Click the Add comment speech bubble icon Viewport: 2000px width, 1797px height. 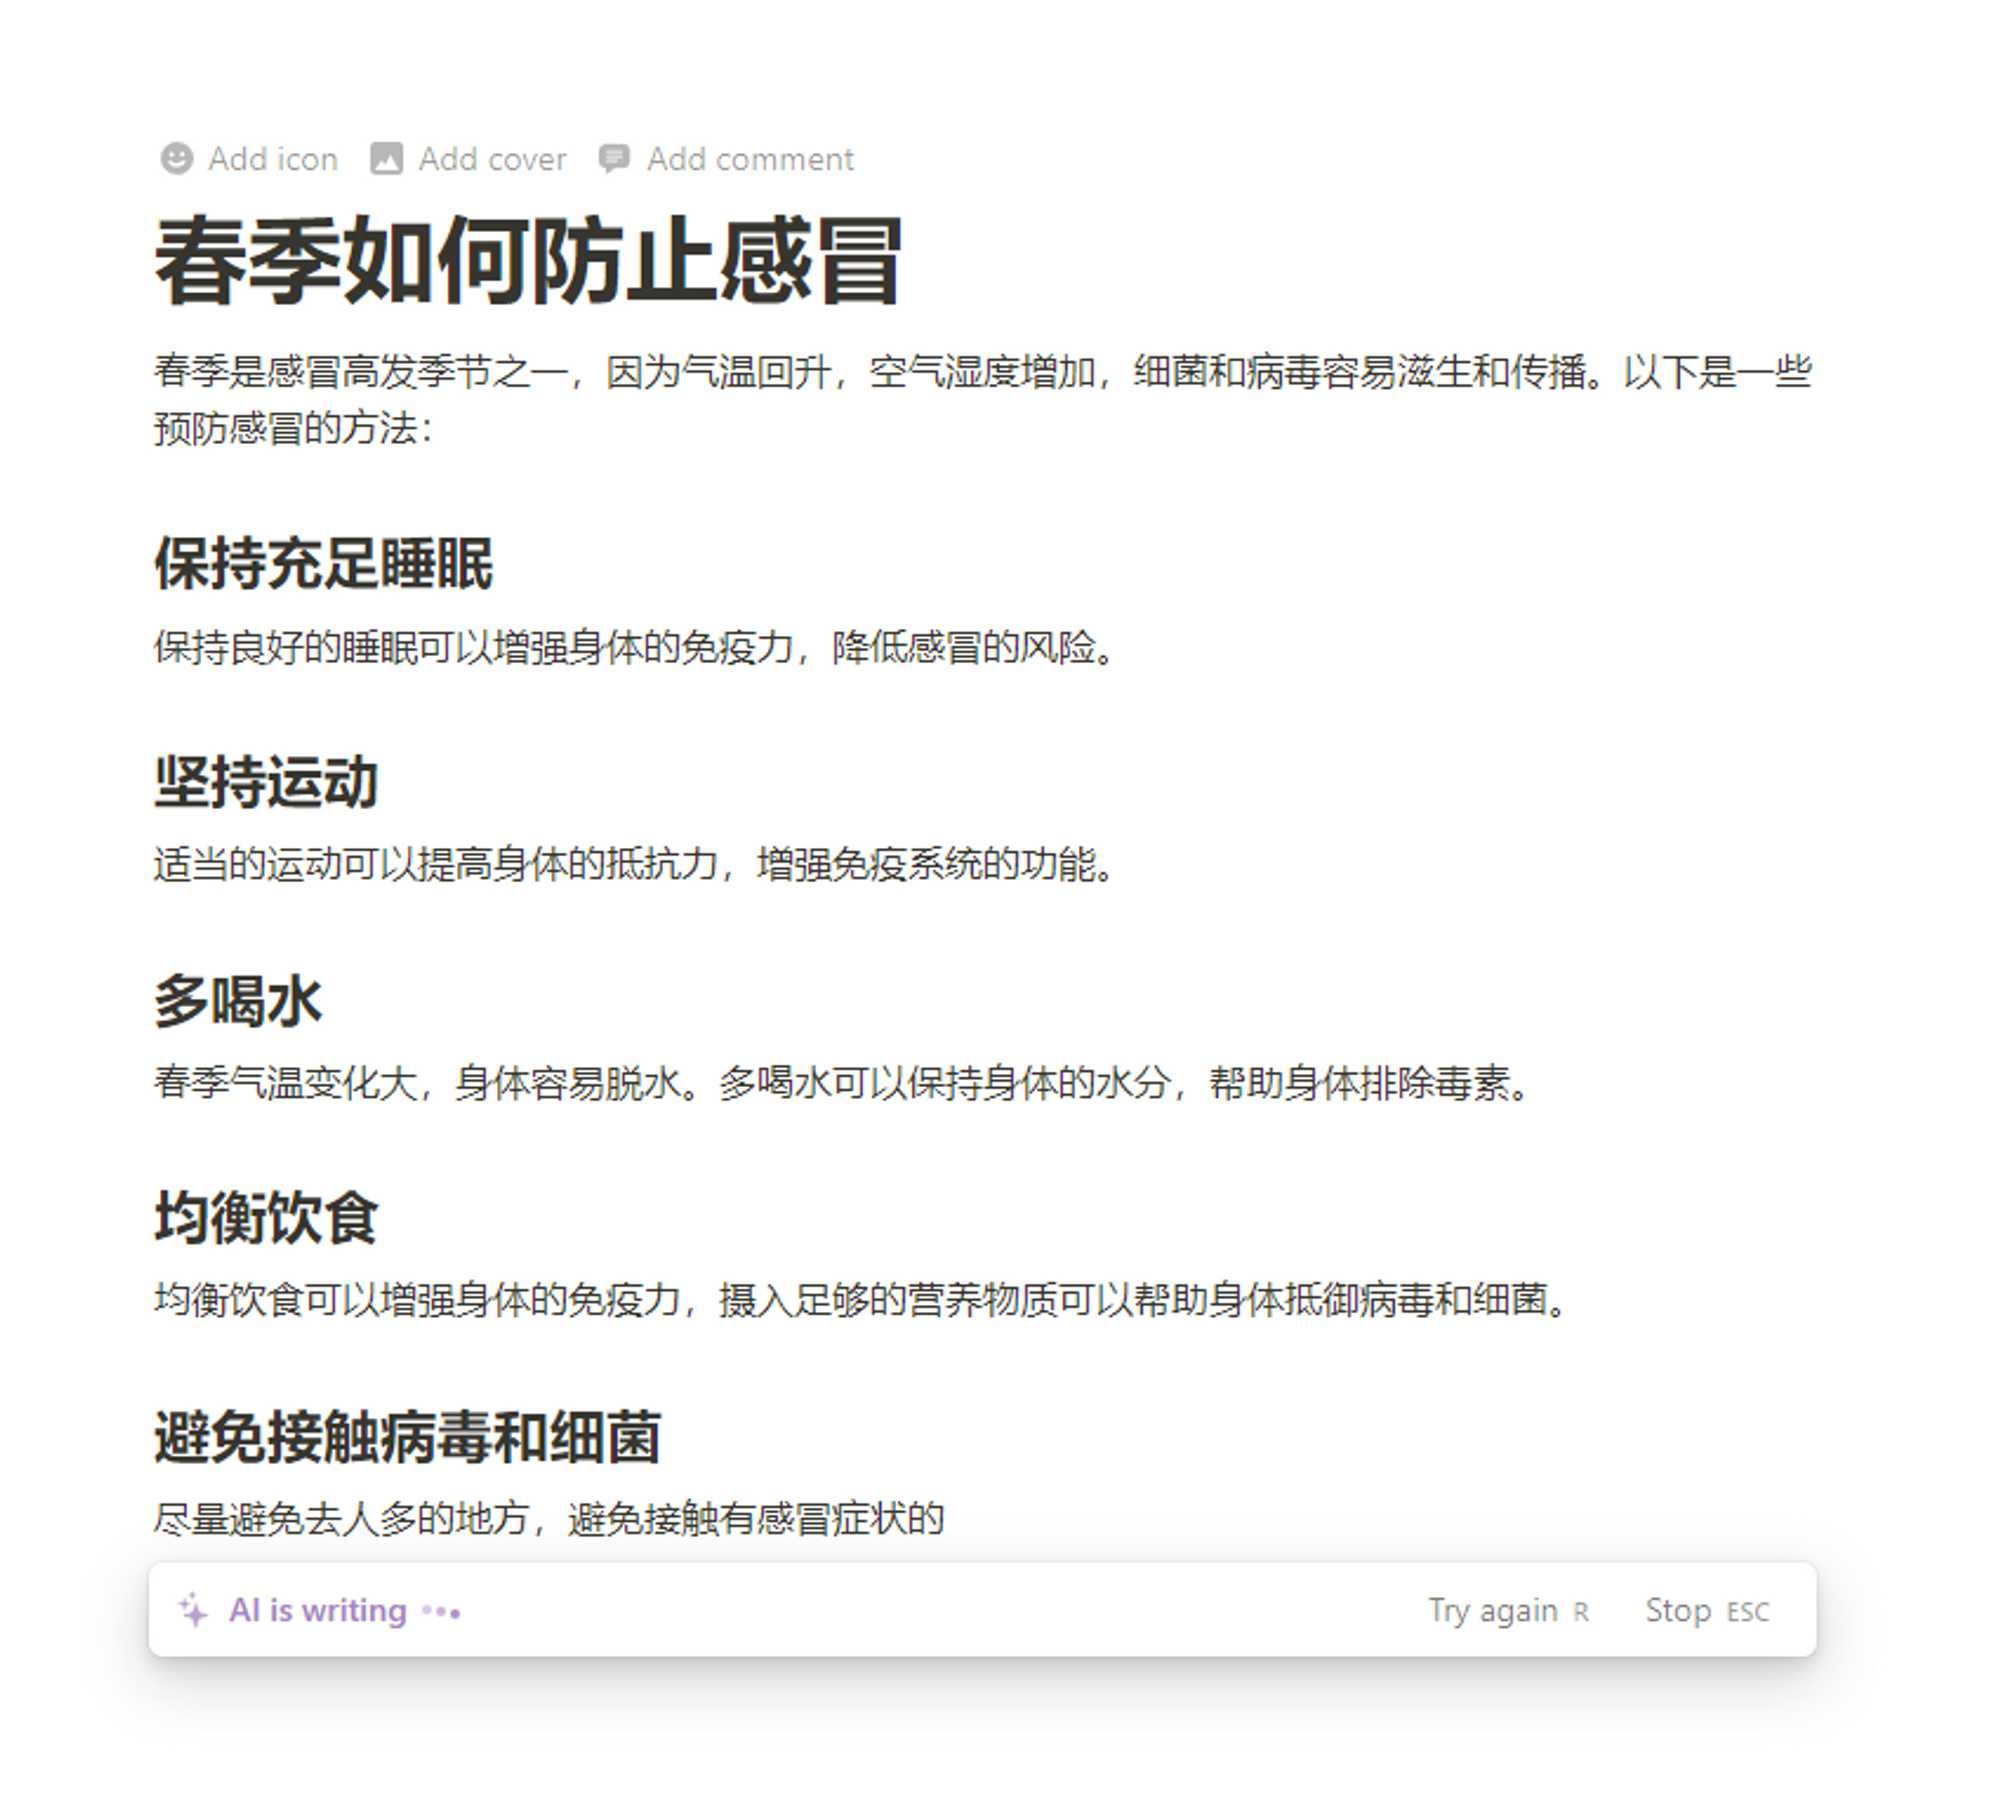pyautogui.click(x=613, y=159)
